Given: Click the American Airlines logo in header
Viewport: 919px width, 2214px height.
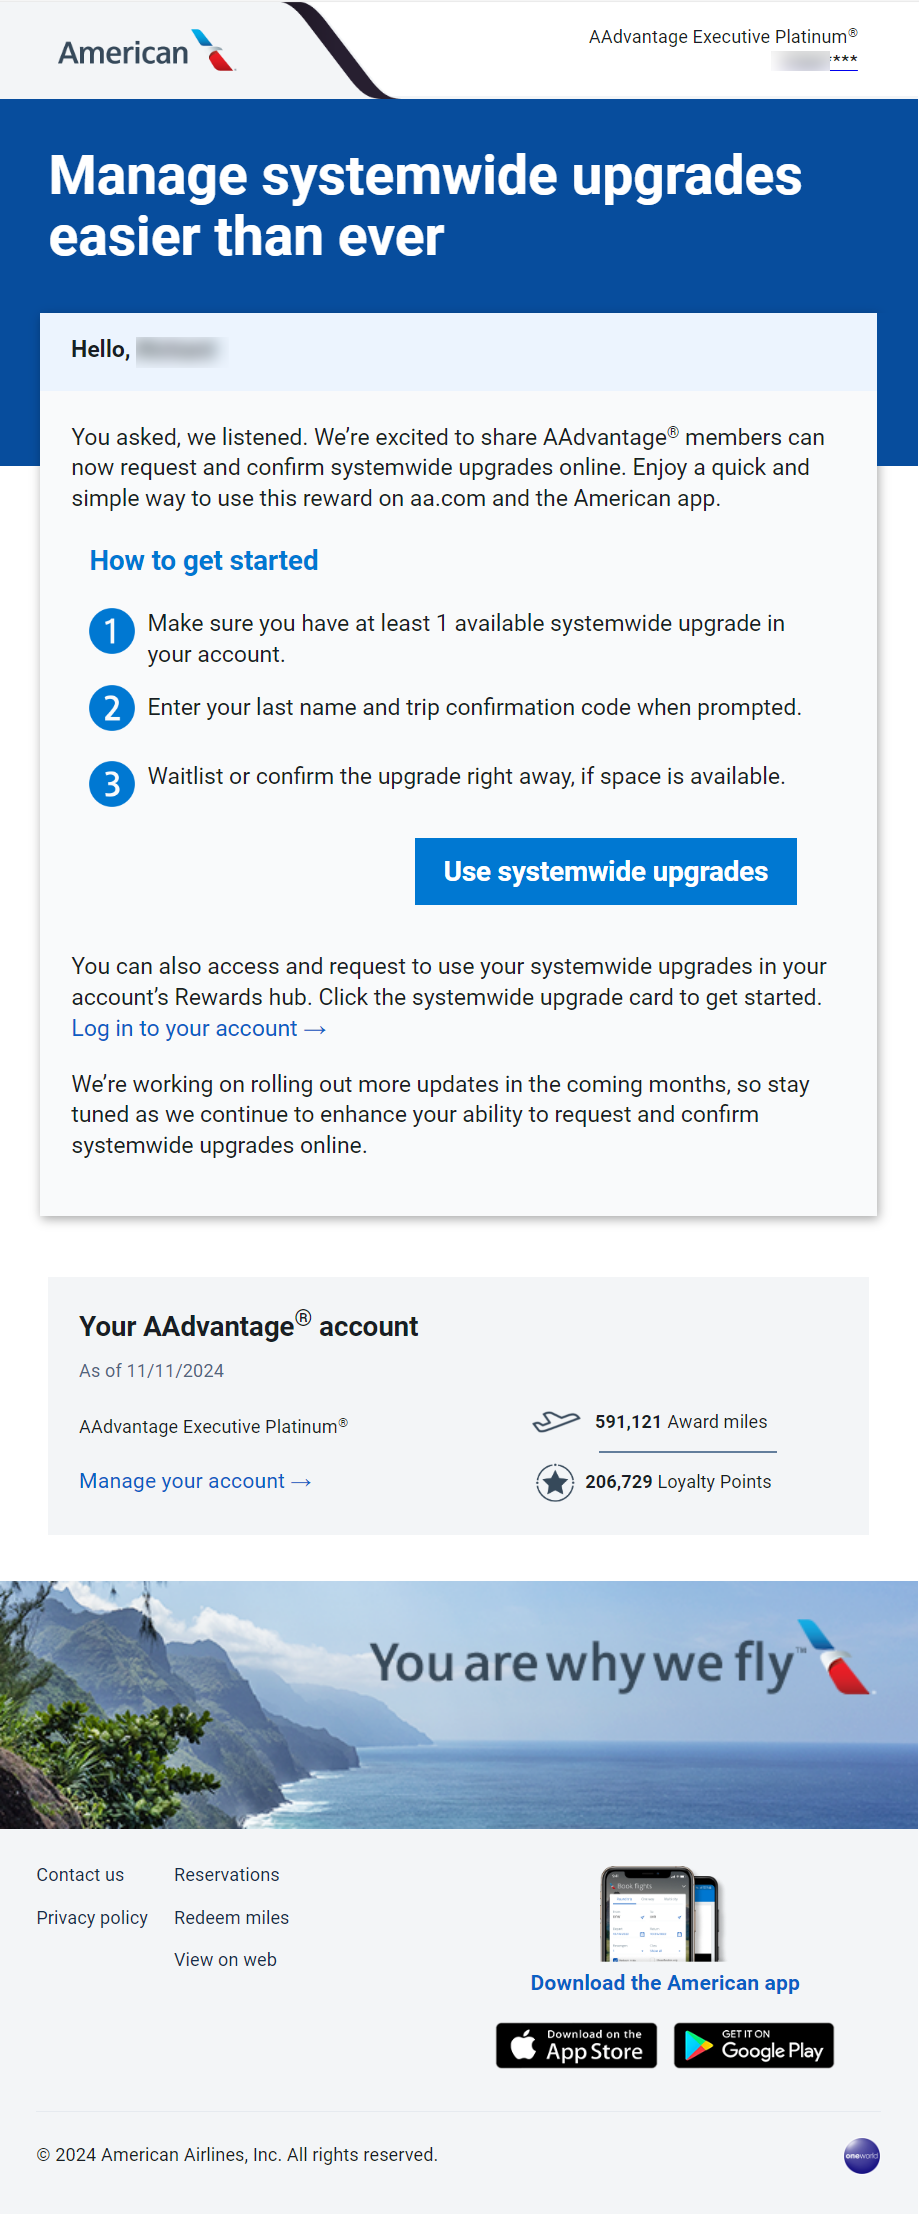Looking at the screenshot, I should tap(146, 52).
